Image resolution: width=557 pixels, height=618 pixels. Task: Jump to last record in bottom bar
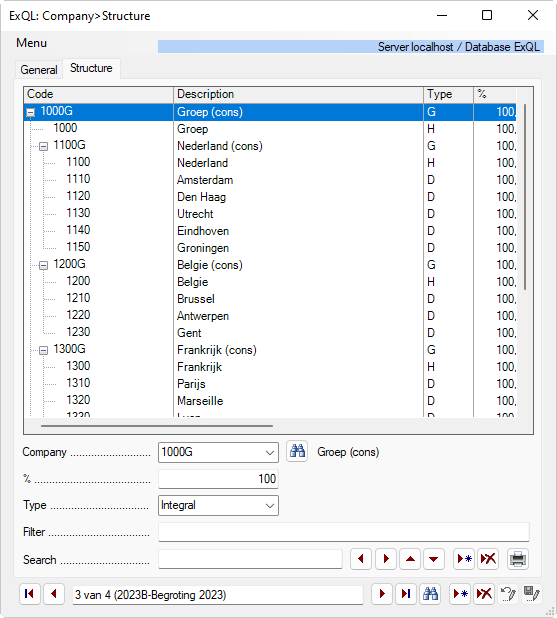[x=406, y=594]
